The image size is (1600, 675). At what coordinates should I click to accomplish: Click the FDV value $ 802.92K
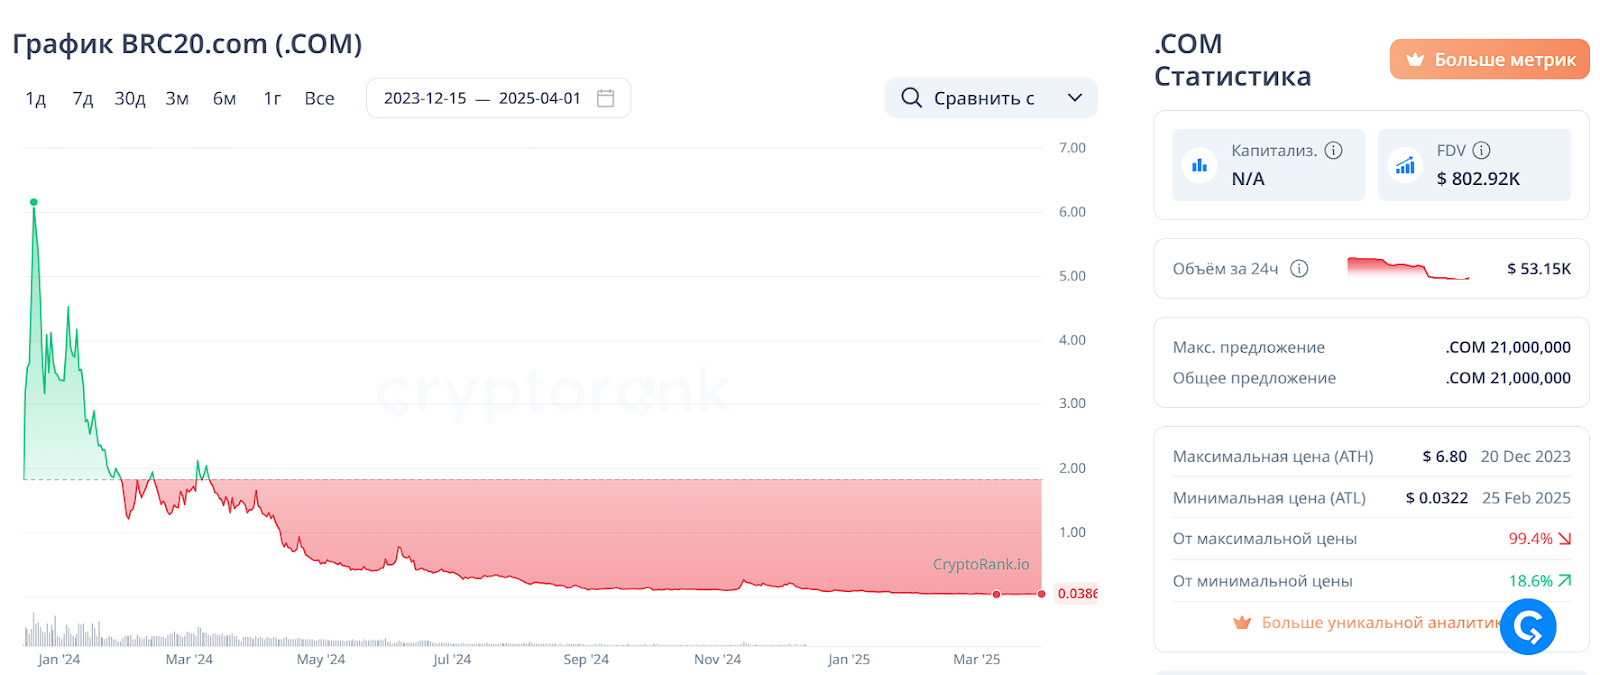1478,179
